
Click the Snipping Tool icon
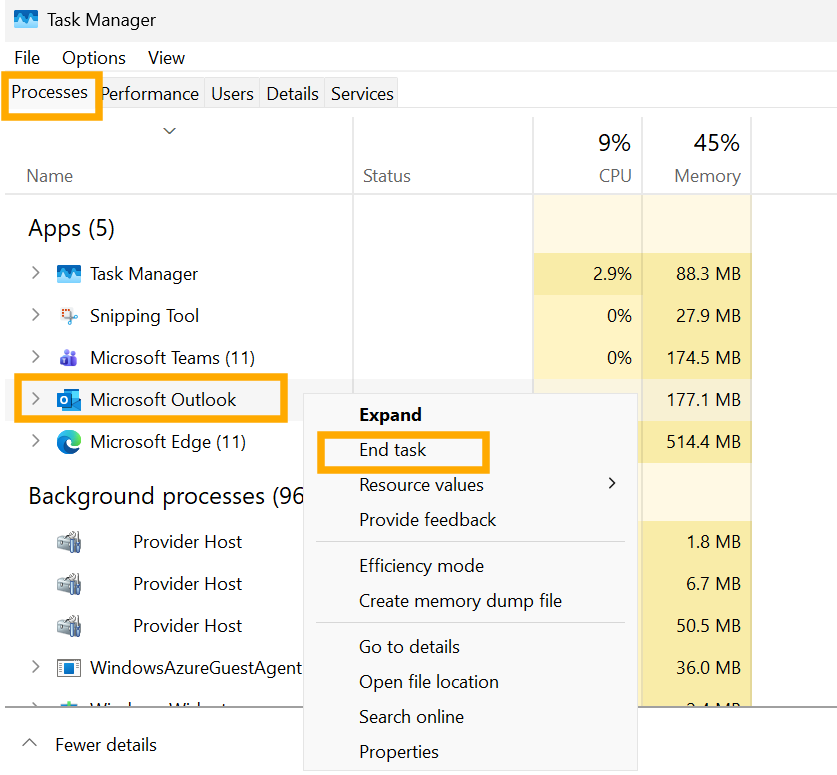click(x=69, y=316)
